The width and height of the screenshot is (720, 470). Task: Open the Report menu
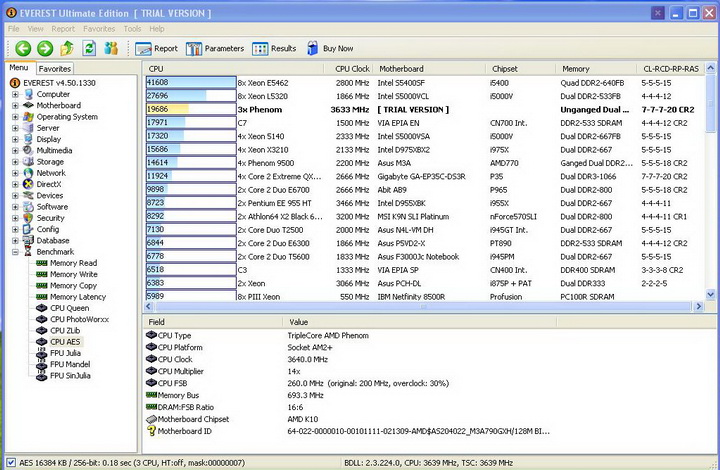[63, 28]
